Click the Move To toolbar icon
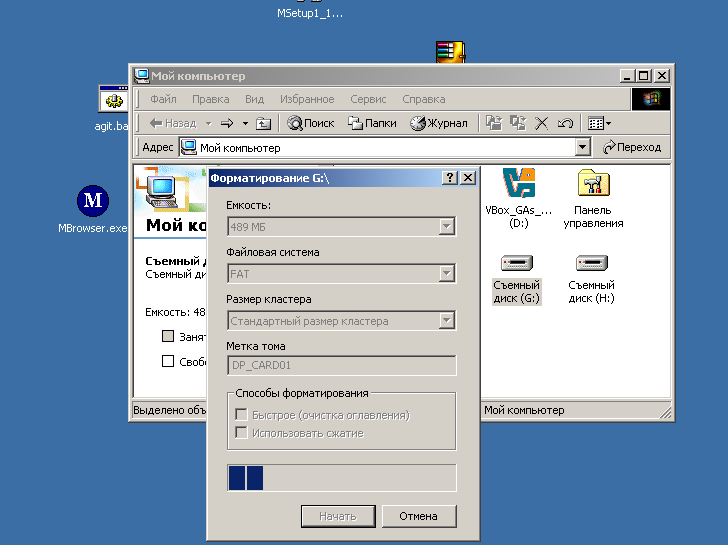Image resolution: width=728 pixels, height=545 pixels. [494, 123]
